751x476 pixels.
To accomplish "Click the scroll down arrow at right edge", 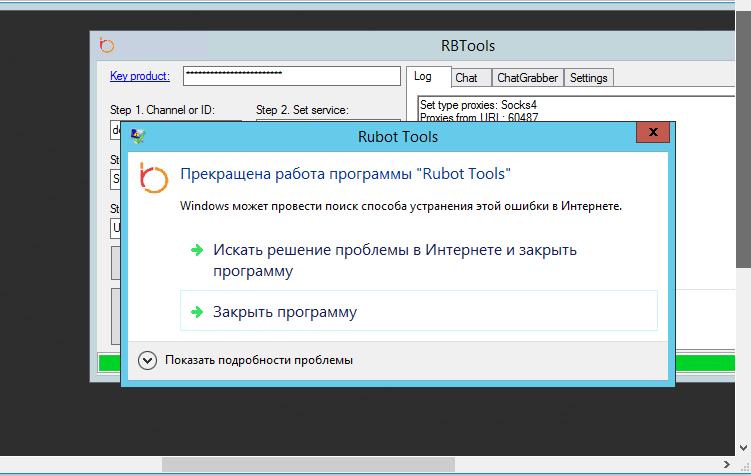I will pyautogui.click(x=743, y=448).
